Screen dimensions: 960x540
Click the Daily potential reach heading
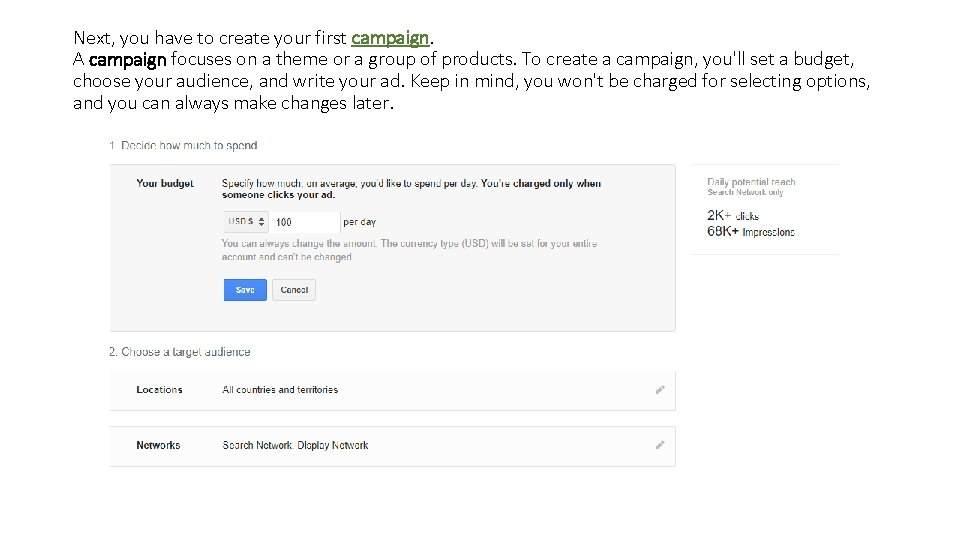[751, 182]
